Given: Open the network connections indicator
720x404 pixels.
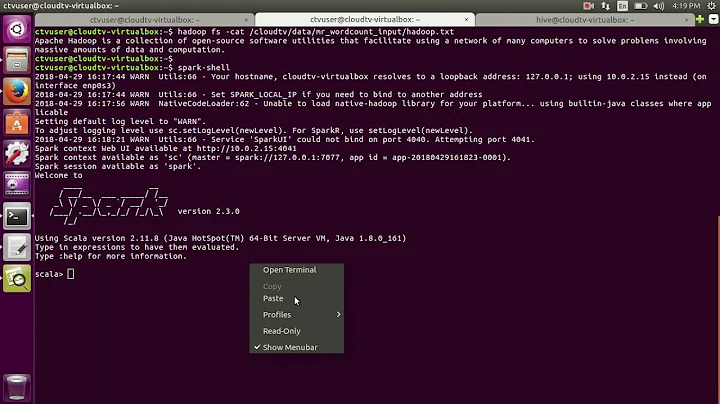Looking at the screenshot, I should point(605,6).
